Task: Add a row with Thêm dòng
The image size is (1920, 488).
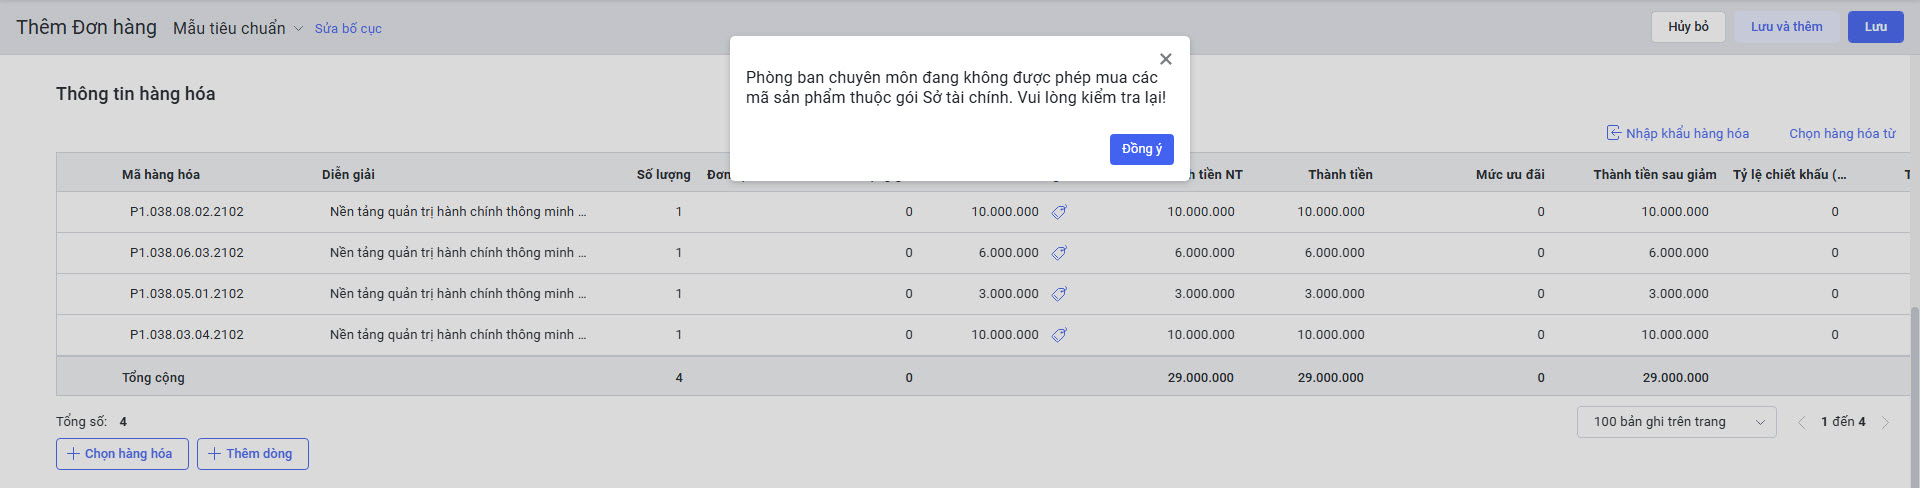Action: point(252,454)
